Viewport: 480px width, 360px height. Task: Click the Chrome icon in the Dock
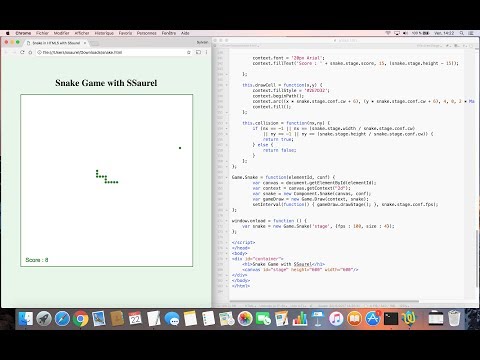click(81, 319)
